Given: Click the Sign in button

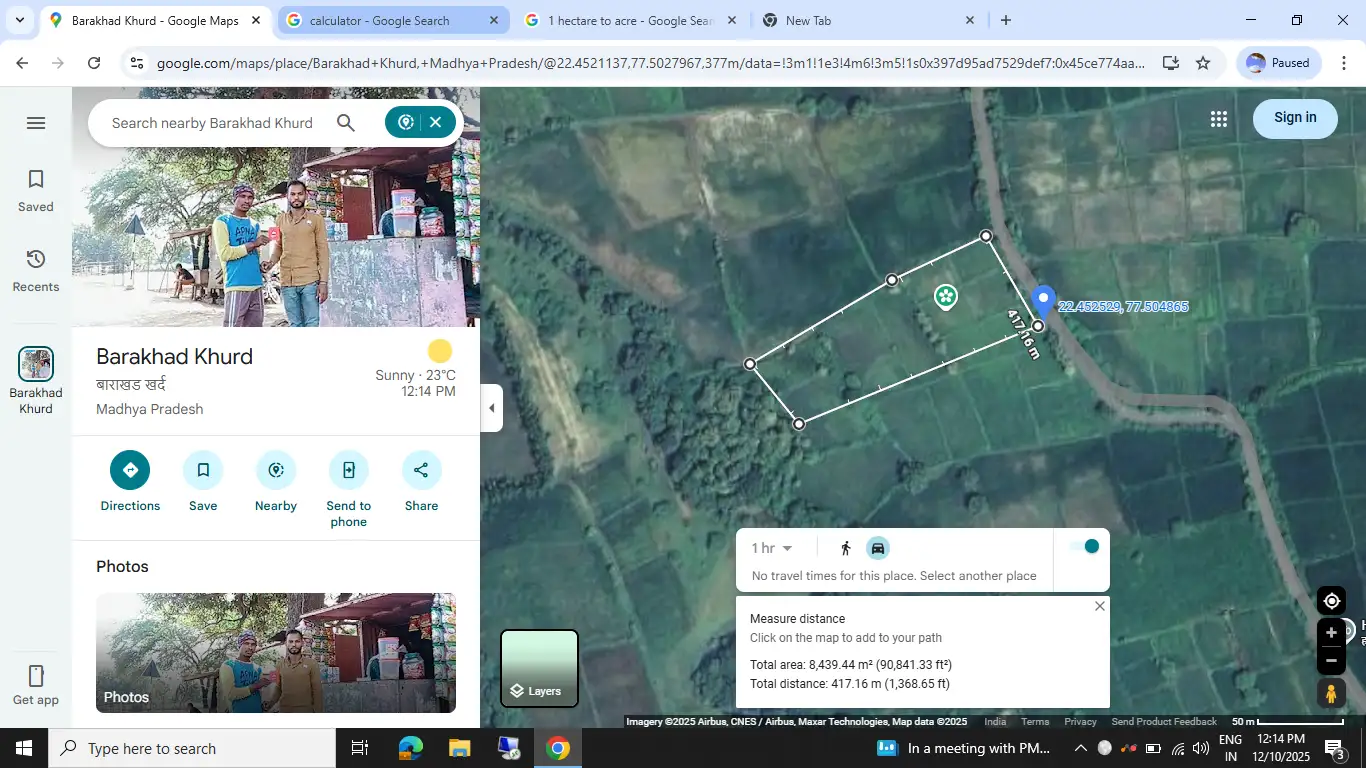Looking at the screenshot, I should (1295, 118).
